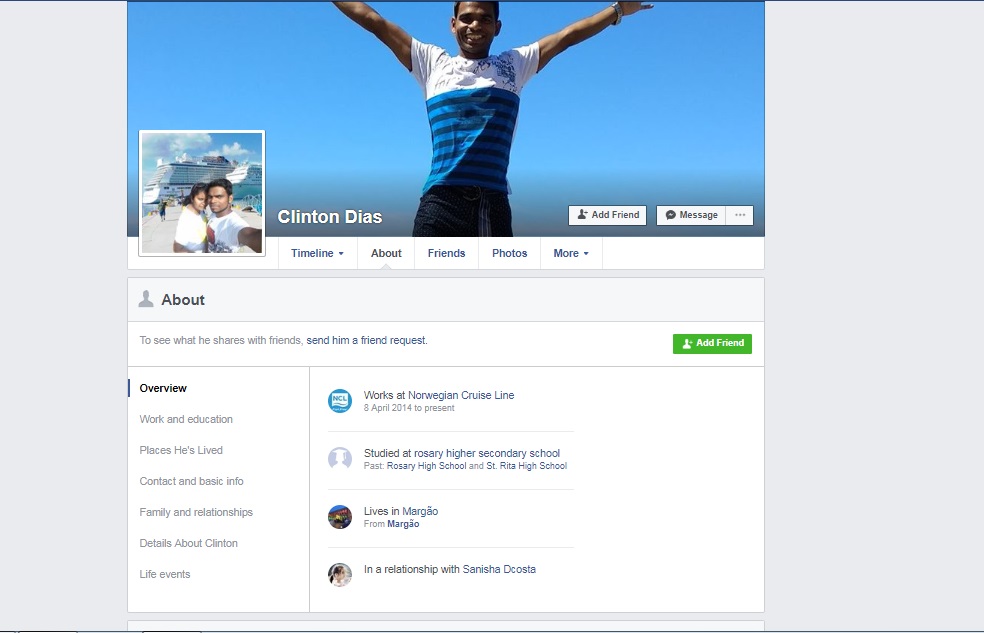
Task: Open the three-dots more options button
Action: tap(740, 215)
